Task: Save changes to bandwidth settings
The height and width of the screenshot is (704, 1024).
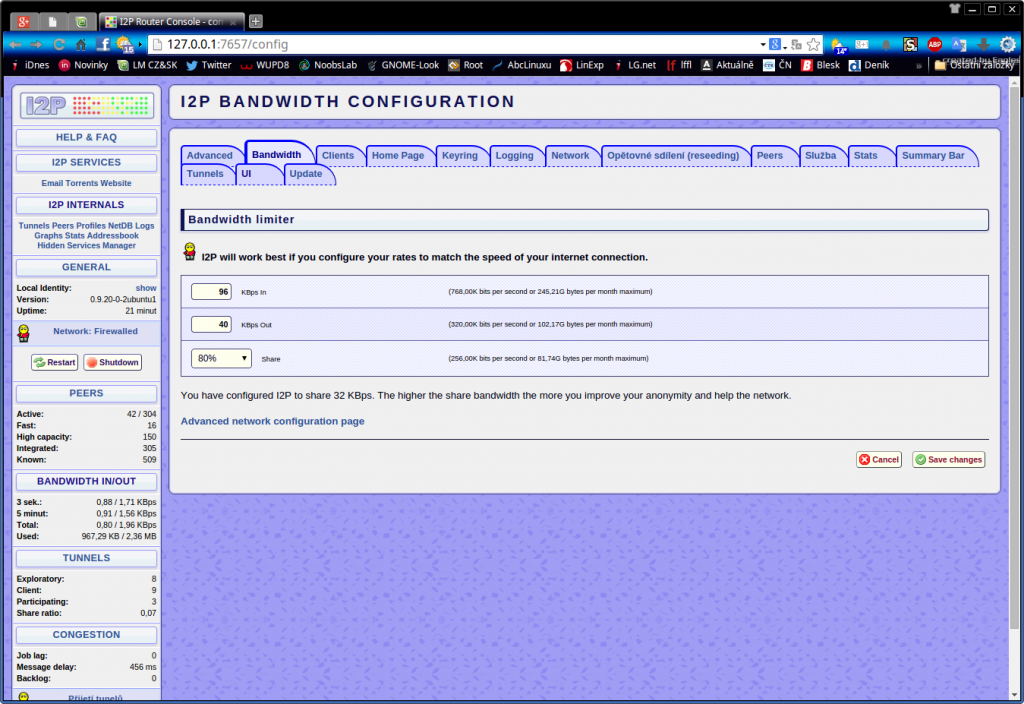Action: point(949,460)
